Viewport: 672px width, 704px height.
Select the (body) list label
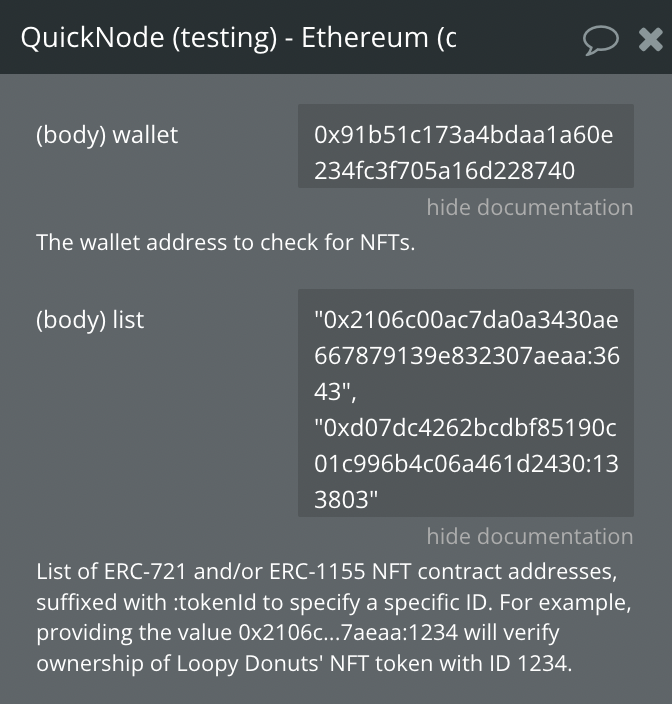coord(90,320)
